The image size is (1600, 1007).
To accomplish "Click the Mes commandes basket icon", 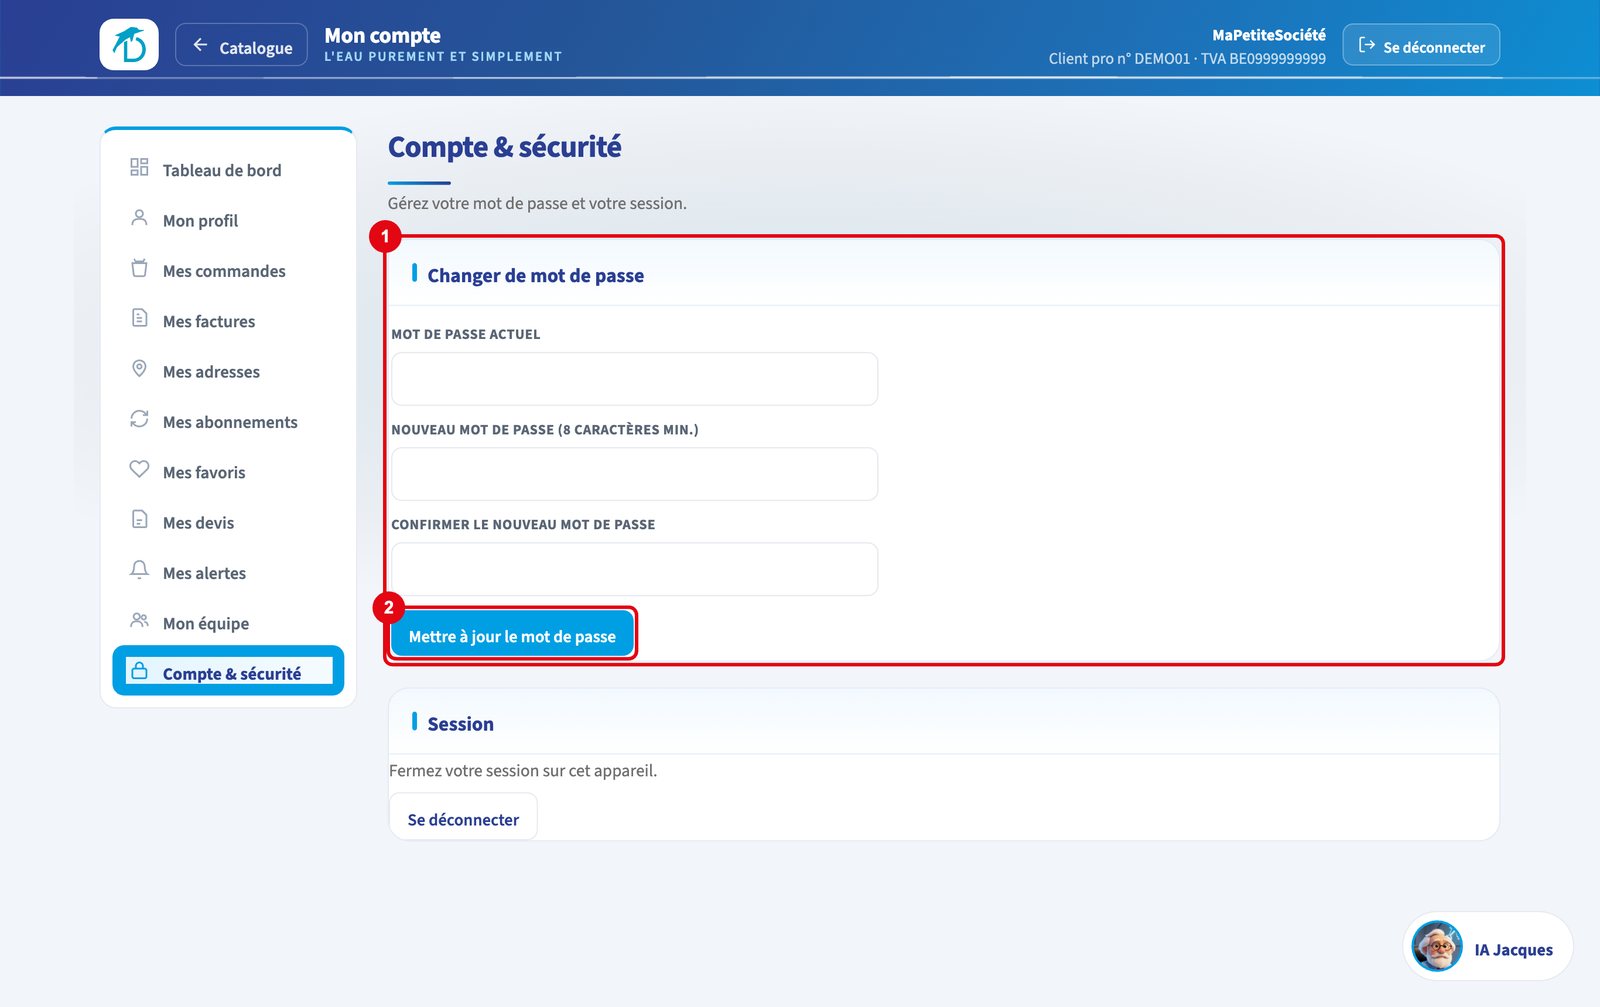I will (139, 268).
